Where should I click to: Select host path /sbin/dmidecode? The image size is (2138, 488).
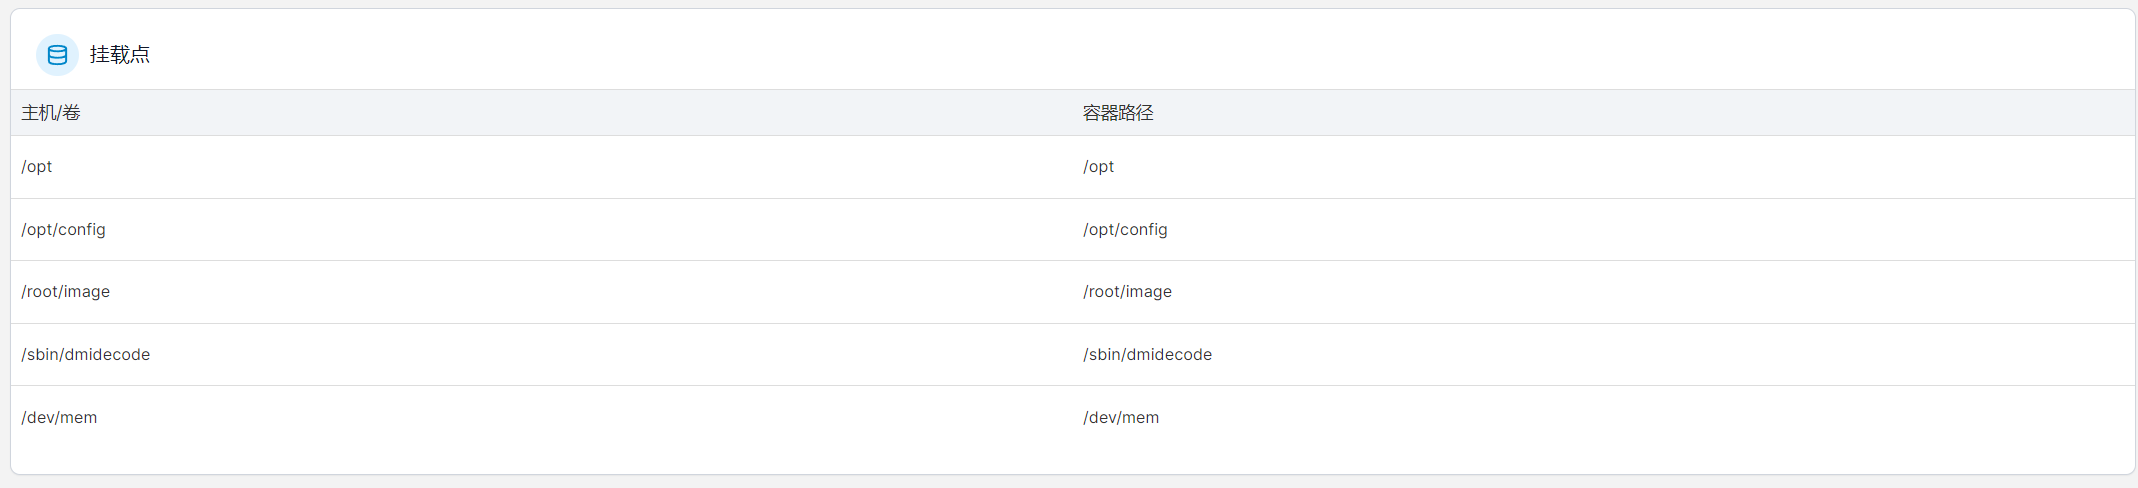click(86, 355)
